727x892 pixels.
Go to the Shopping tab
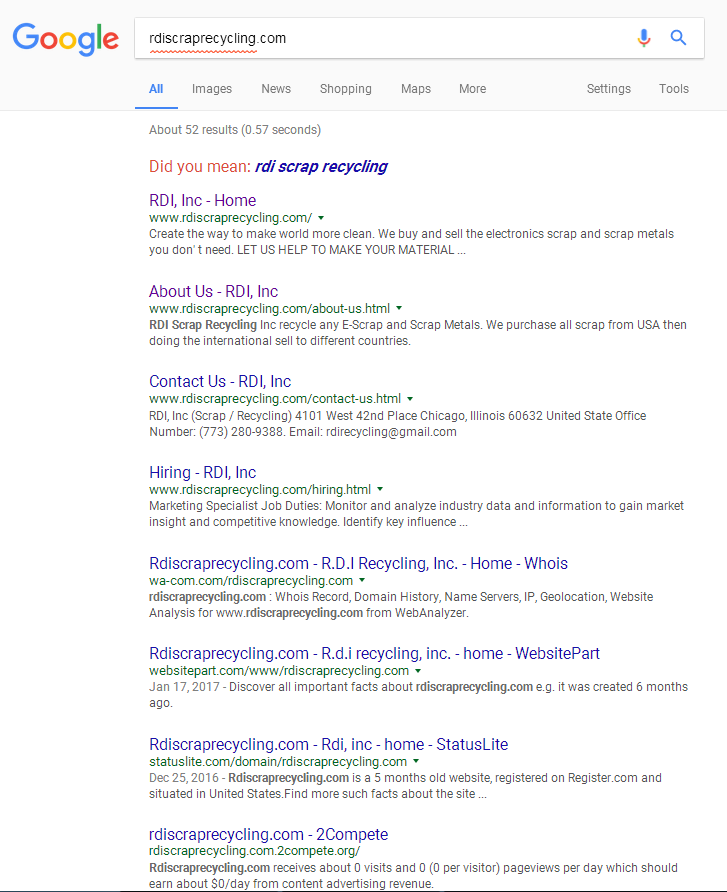[x=345, y=89]
